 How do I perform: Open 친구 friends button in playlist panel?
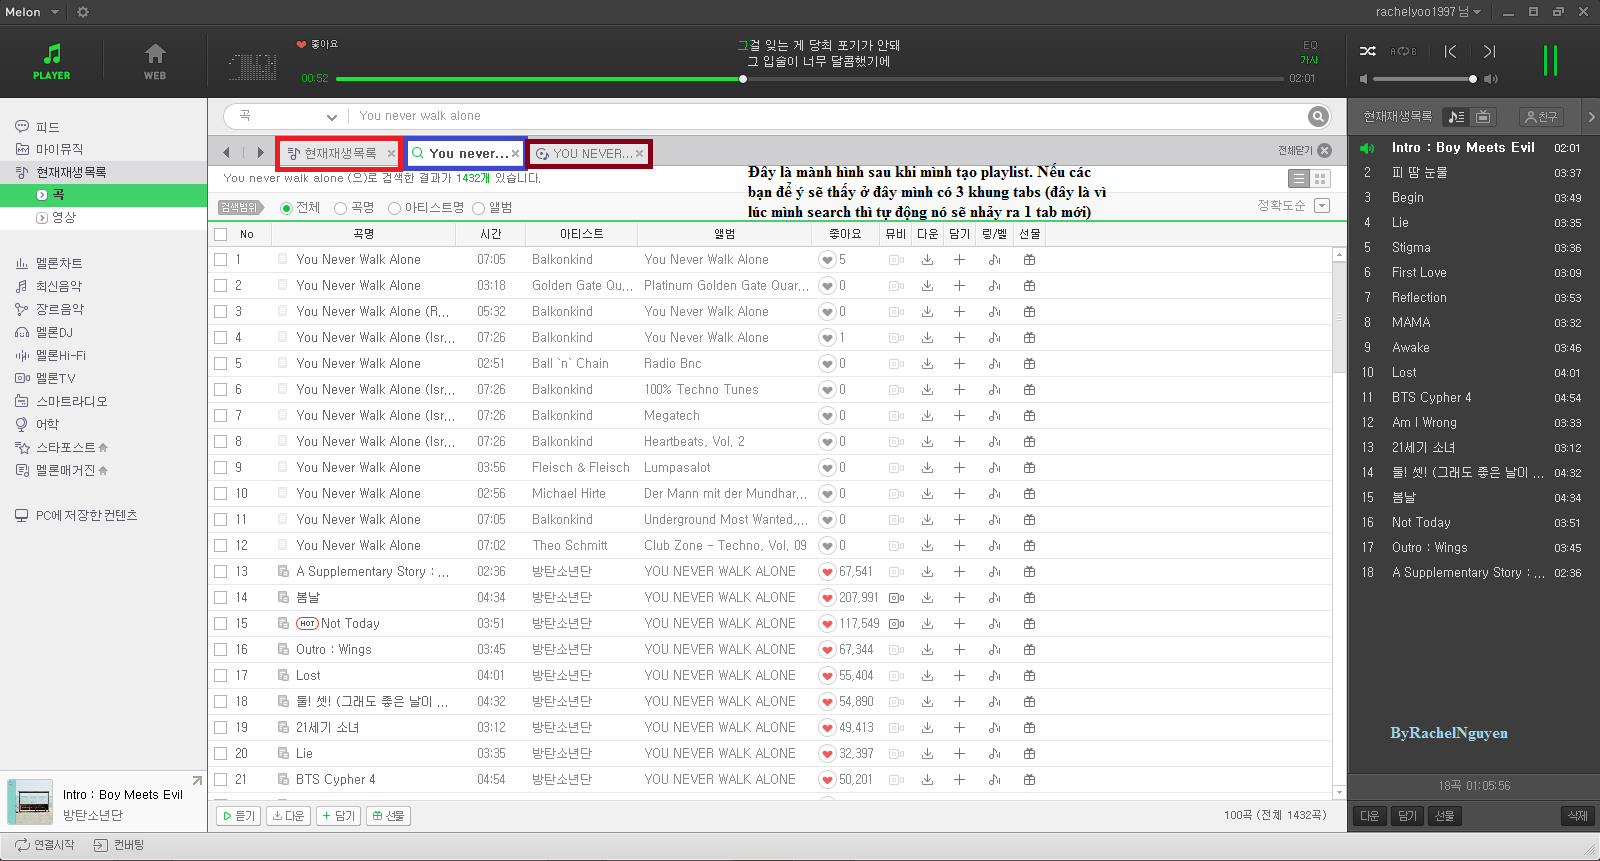1541,117
